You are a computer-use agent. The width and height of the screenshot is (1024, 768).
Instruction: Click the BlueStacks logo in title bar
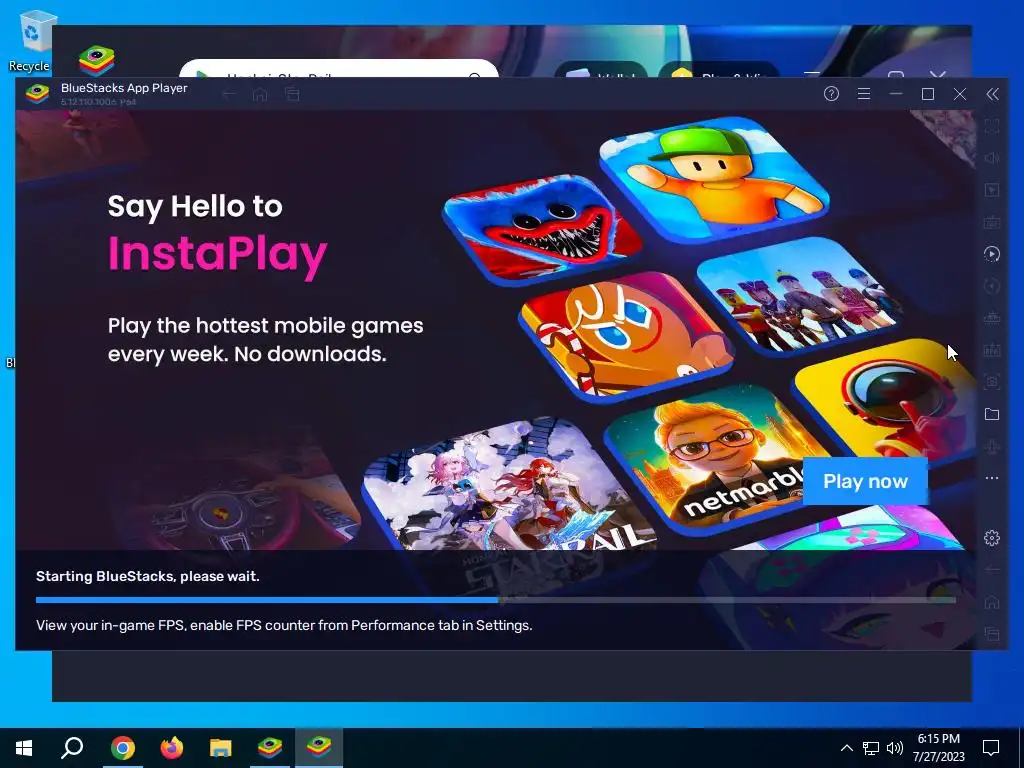point(37,94)
